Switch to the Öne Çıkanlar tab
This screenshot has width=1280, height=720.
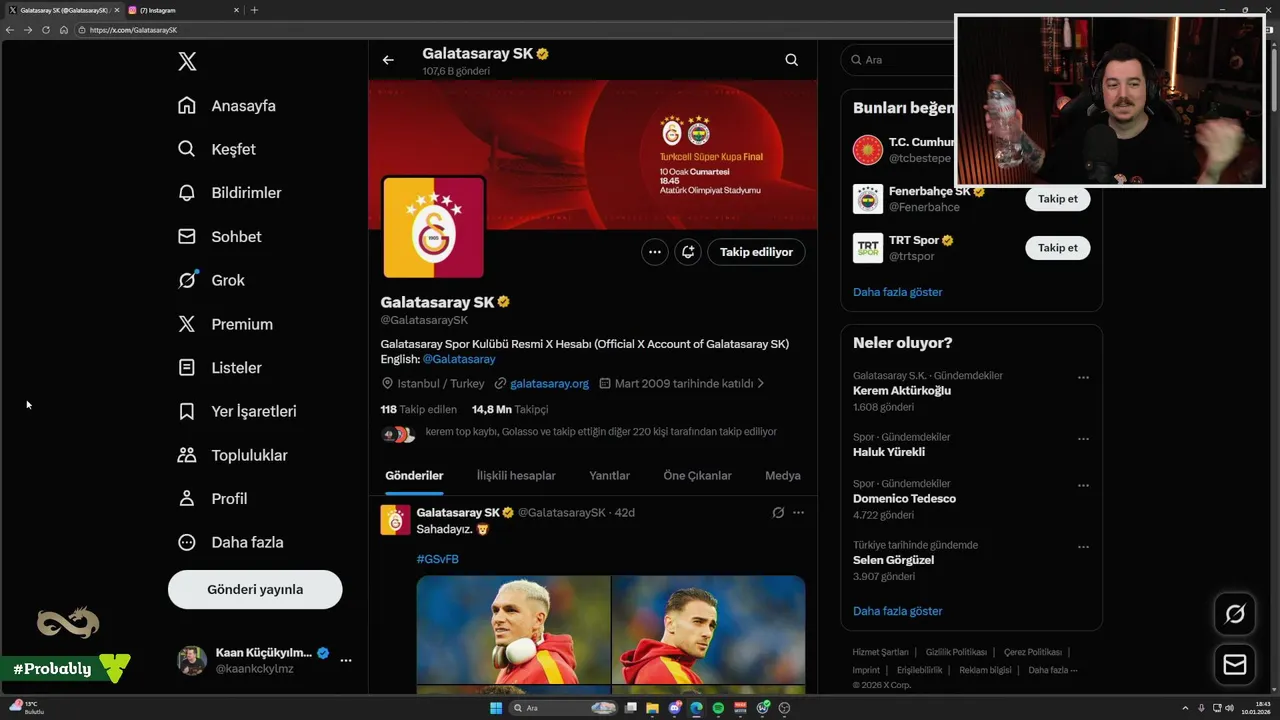698,476
